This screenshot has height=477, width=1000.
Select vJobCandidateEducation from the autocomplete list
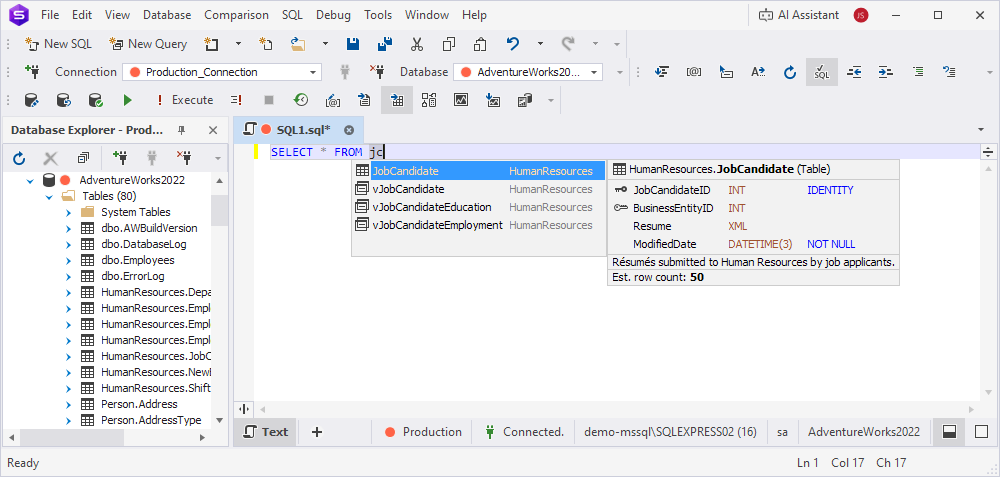[432, 207]
